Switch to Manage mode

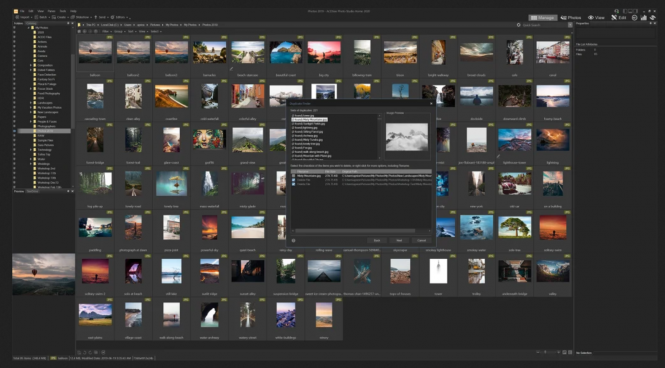tap(542, 18)
